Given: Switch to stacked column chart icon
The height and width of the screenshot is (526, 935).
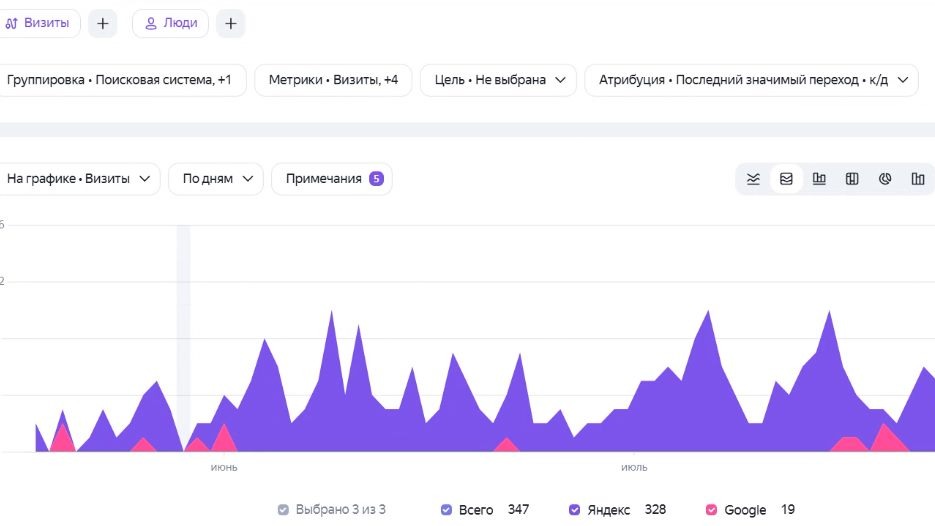Looking at the screenshot, I should (852, 179).
